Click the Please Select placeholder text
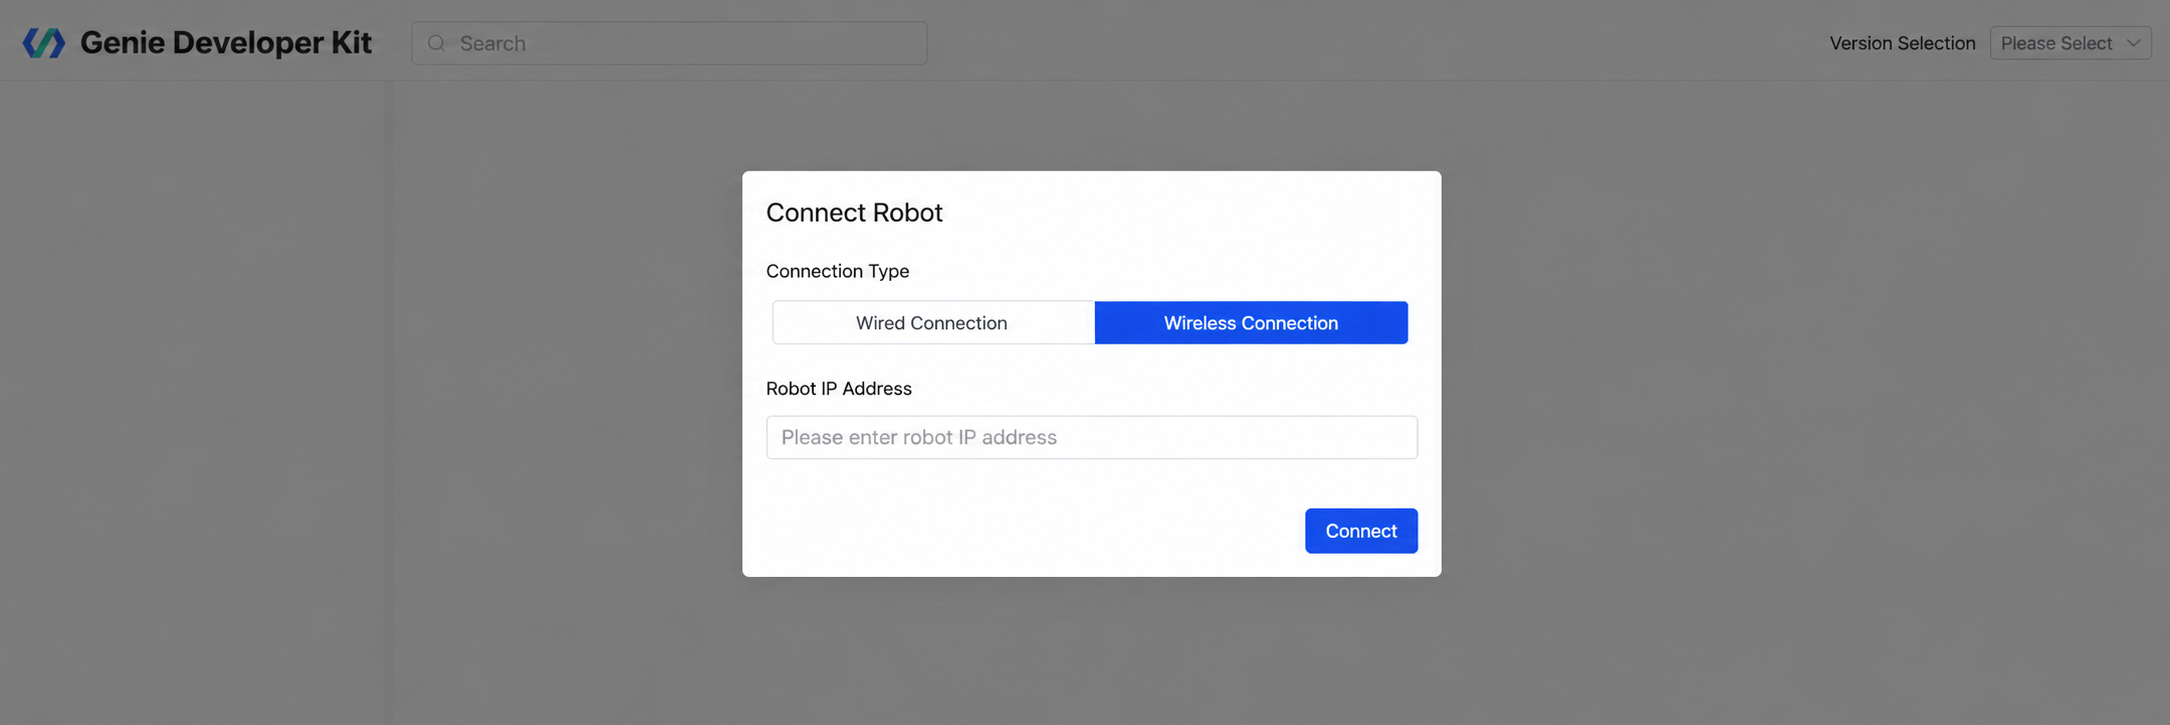This screenshot has width=2170, height=725. pos(2056,43)
